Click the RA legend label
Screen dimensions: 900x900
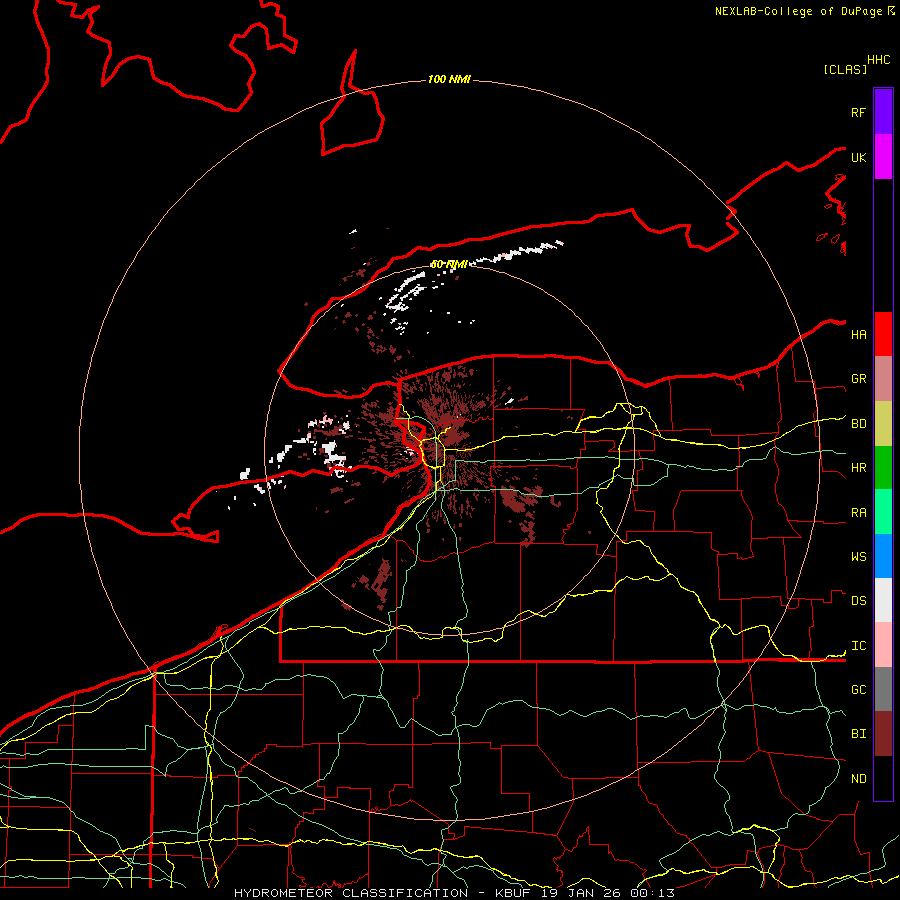(x=859, y=513)
